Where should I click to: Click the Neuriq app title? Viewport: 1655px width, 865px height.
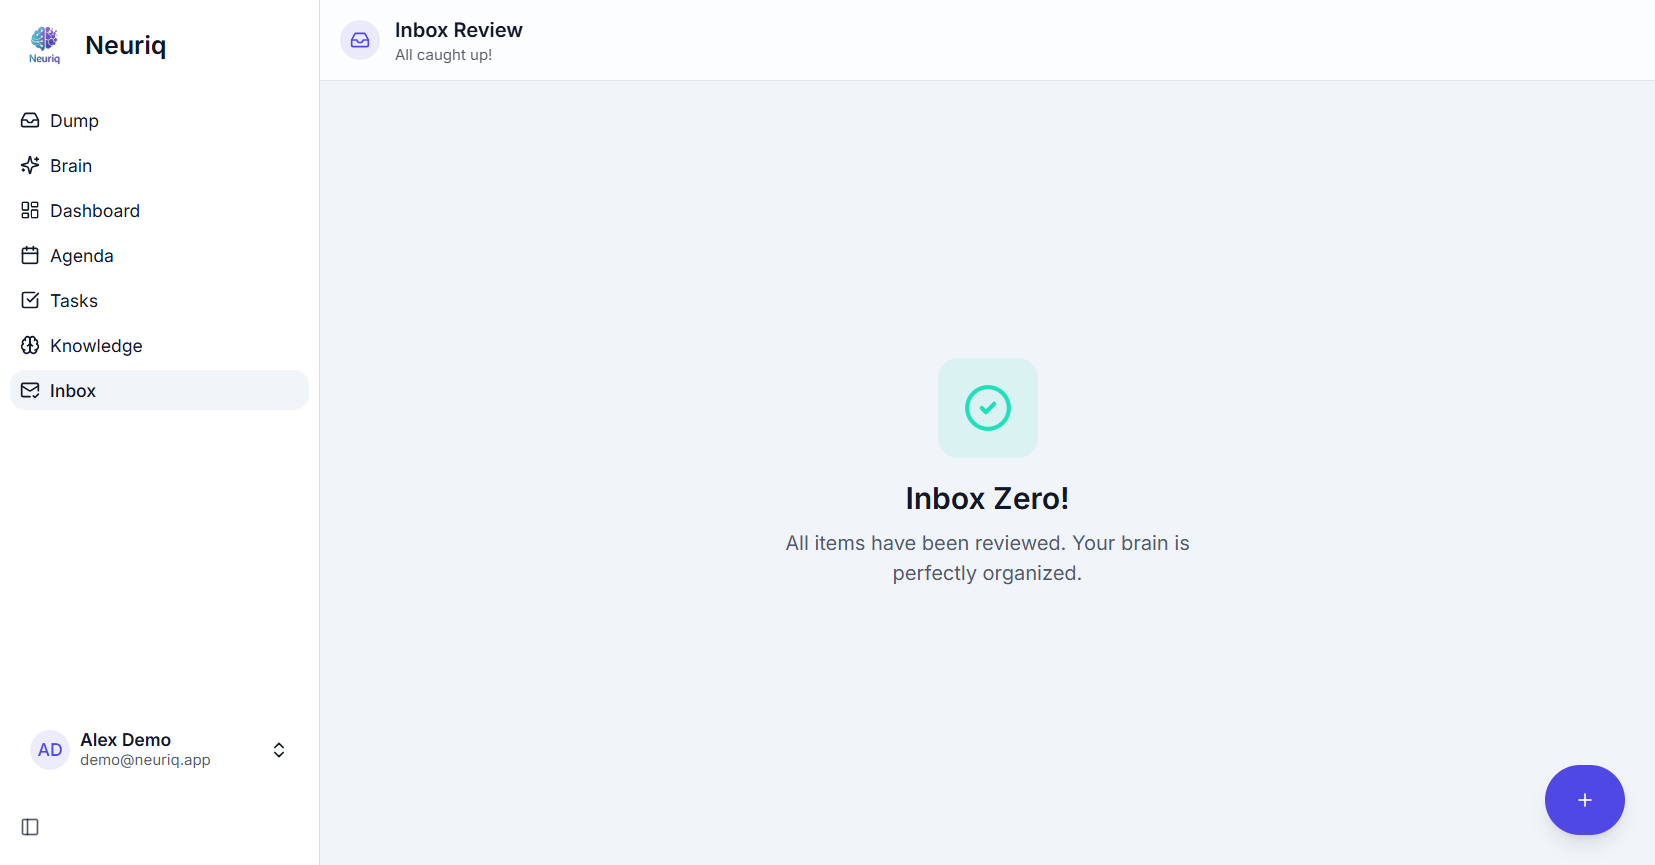(x=126, y=45)
